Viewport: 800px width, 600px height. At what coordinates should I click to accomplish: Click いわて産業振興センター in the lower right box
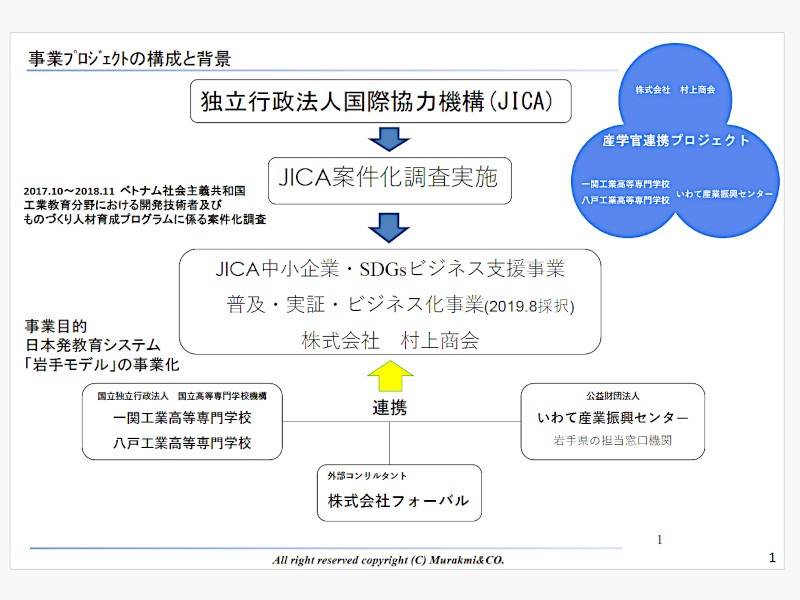coord(613,418)
